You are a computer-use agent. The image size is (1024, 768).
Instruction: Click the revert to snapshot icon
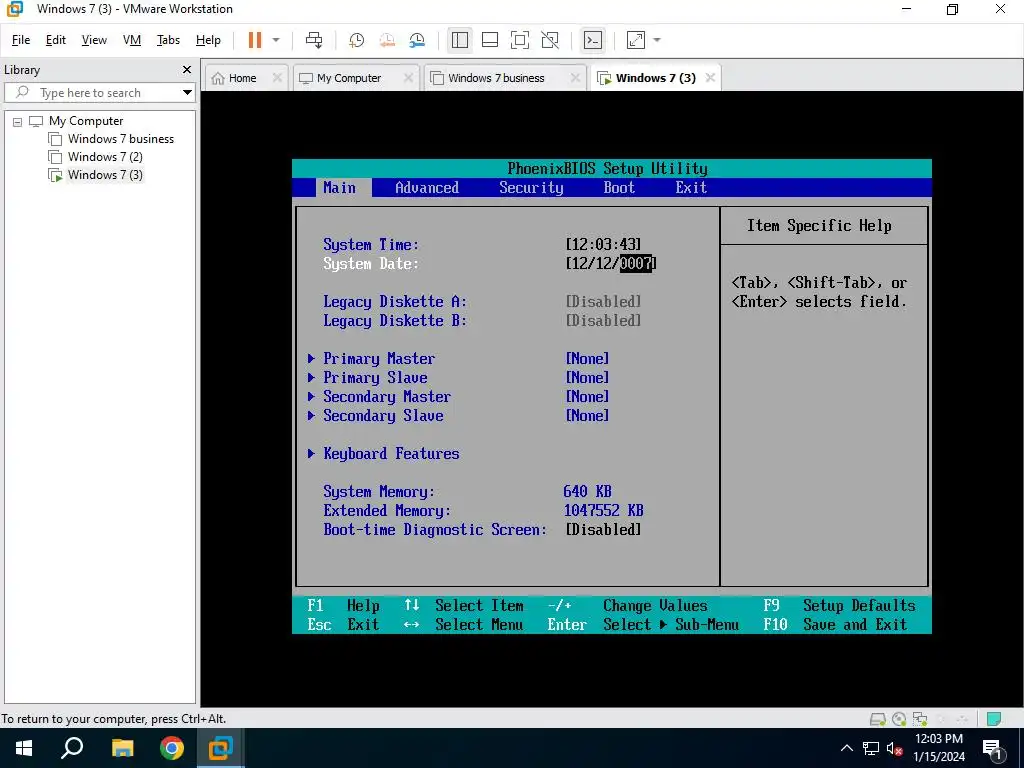[387, 40]
